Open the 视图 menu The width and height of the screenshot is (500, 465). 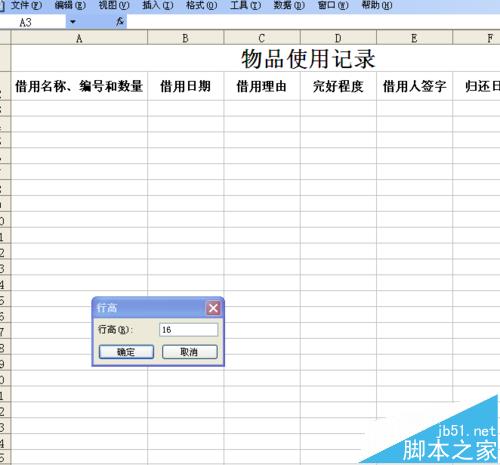[114, 5]
